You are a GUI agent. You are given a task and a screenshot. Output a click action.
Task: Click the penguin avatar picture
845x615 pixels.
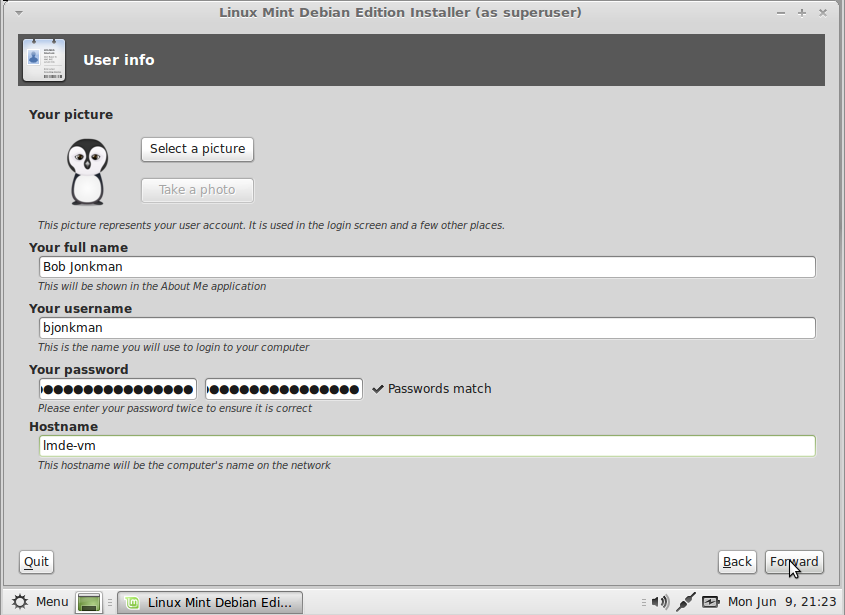(87, 171)
